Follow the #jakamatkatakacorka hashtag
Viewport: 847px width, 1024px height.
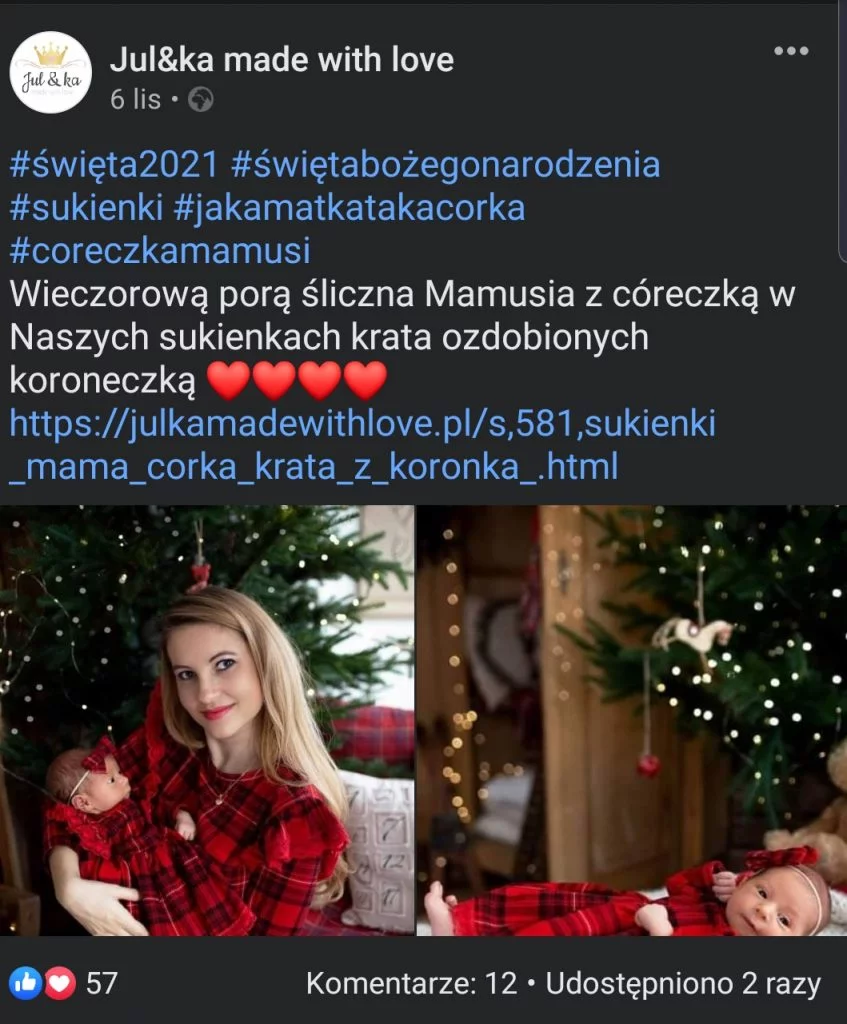click(x=349, y=208)
